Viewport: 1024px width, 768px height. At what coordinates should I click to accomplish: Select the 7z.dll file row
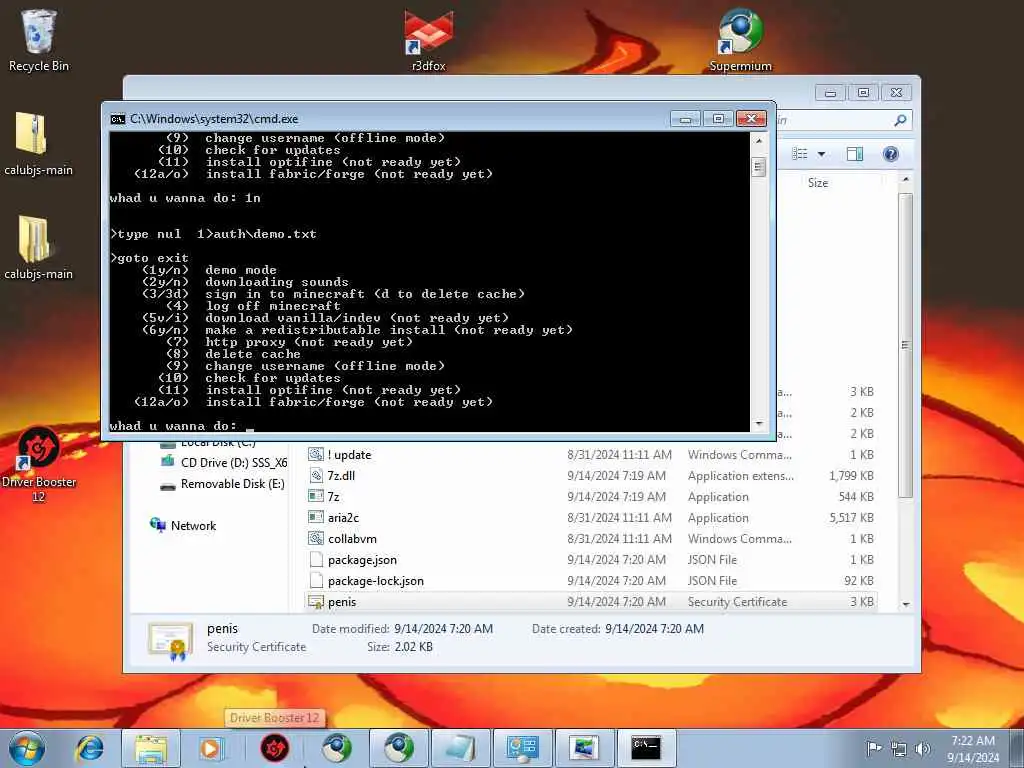tap(591, 475)
